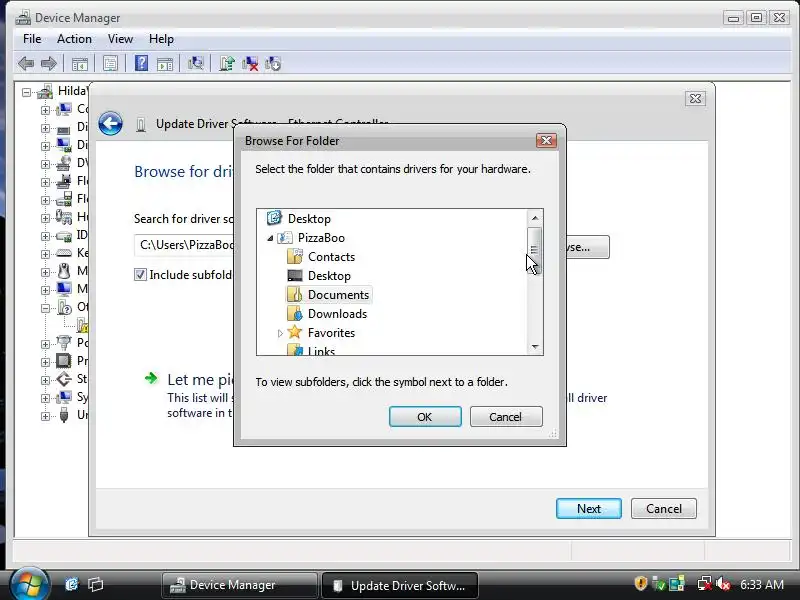
Task: Click the 6:33 AM taskbar clock
Action: (x=762, y=584)
